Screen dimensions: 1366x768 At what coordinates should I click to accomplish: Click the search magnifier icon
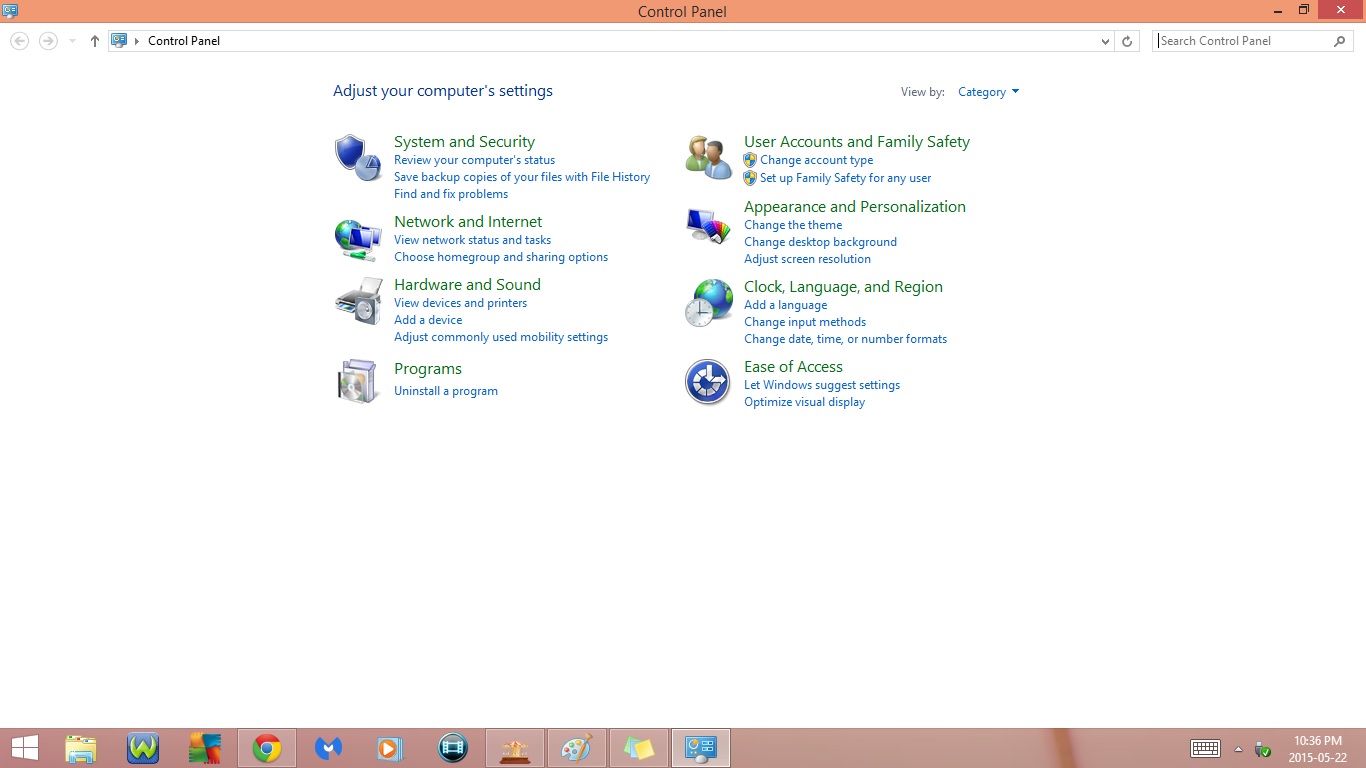click(1340, 41)
